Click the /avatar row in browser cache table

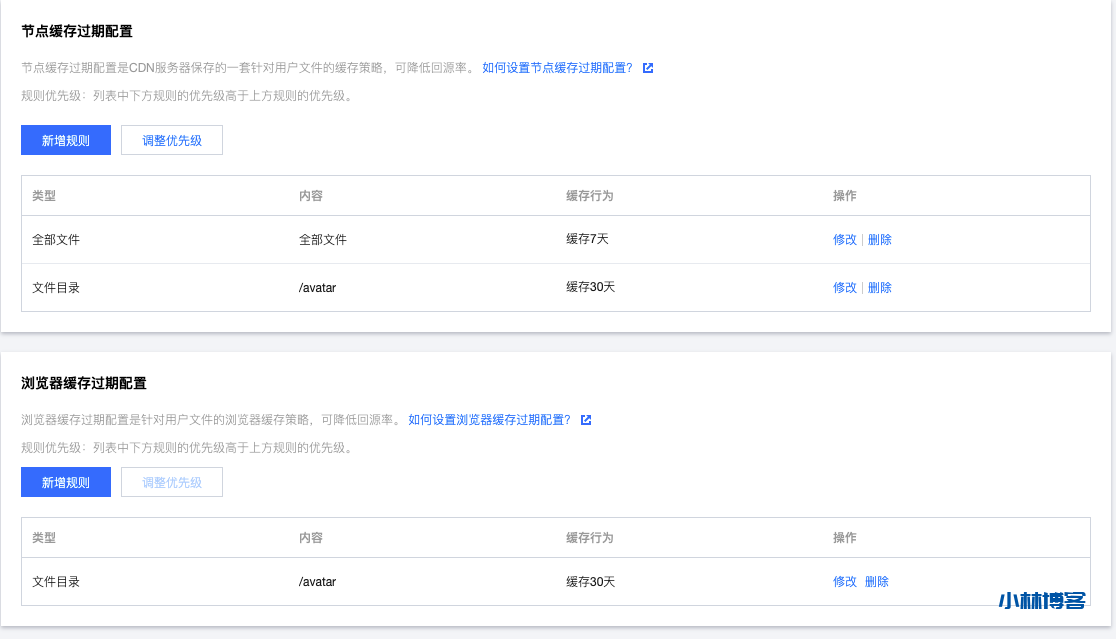click(400, 581)
